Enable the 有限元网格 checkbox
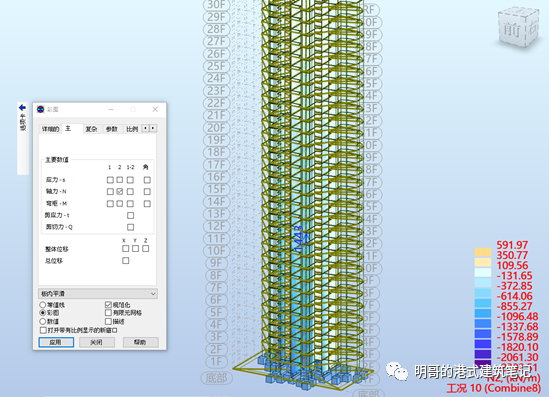The width and height of the screenshot is (549, 397). click(108, 312)
